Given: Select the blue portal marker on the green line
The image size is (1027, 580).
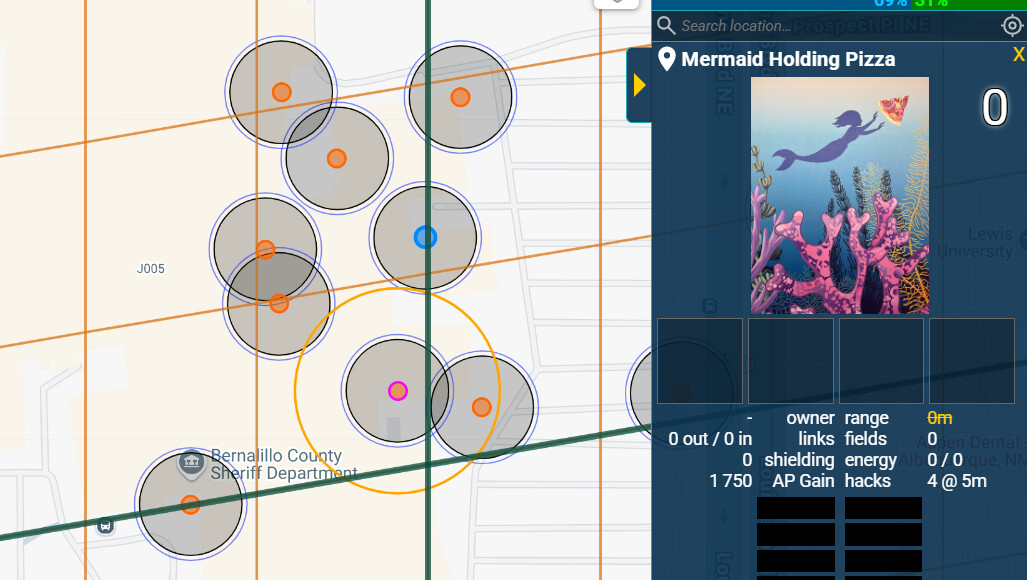Looking at the screenshot, I should 425,237.
